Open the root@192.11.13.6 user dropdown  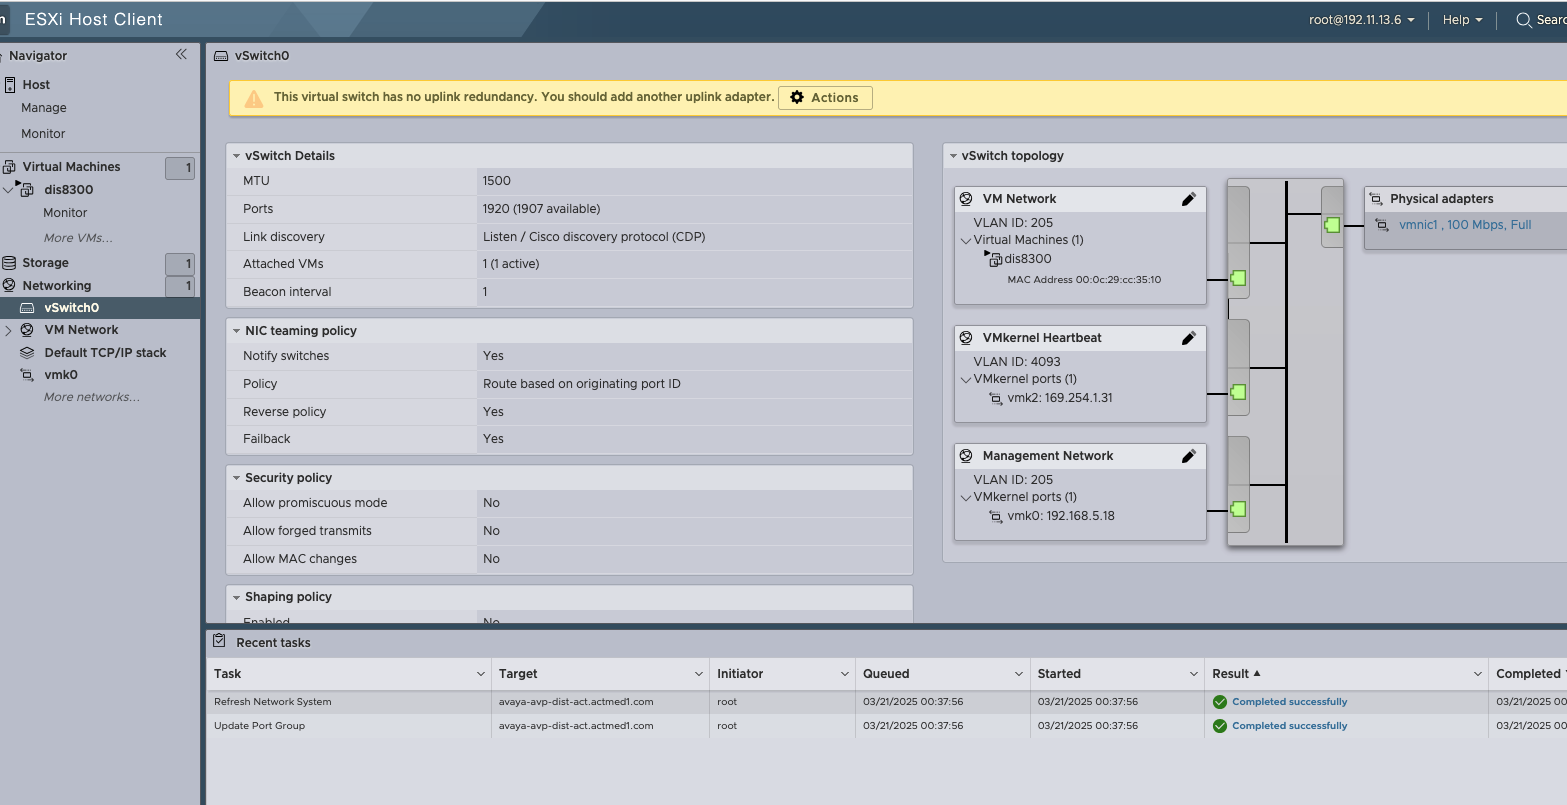click(1361, 20)
